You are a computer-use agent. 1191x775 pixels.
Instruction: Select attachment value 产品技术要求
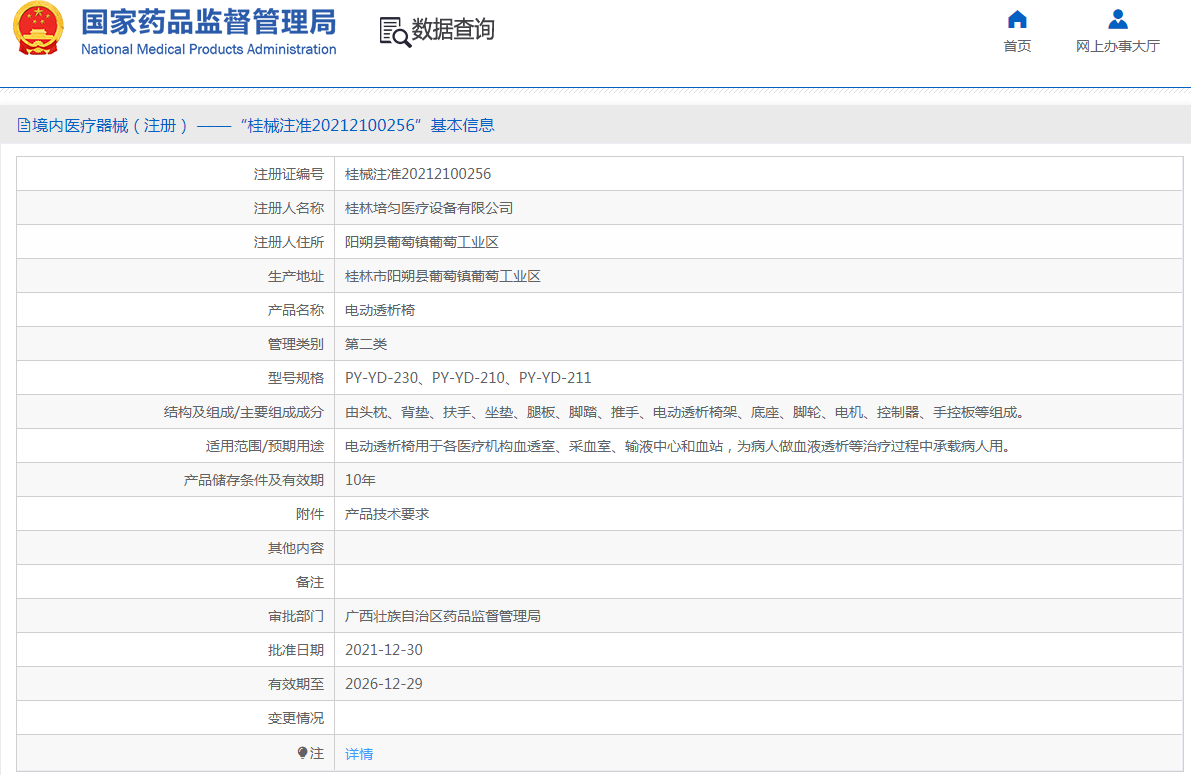click(387, 514)
